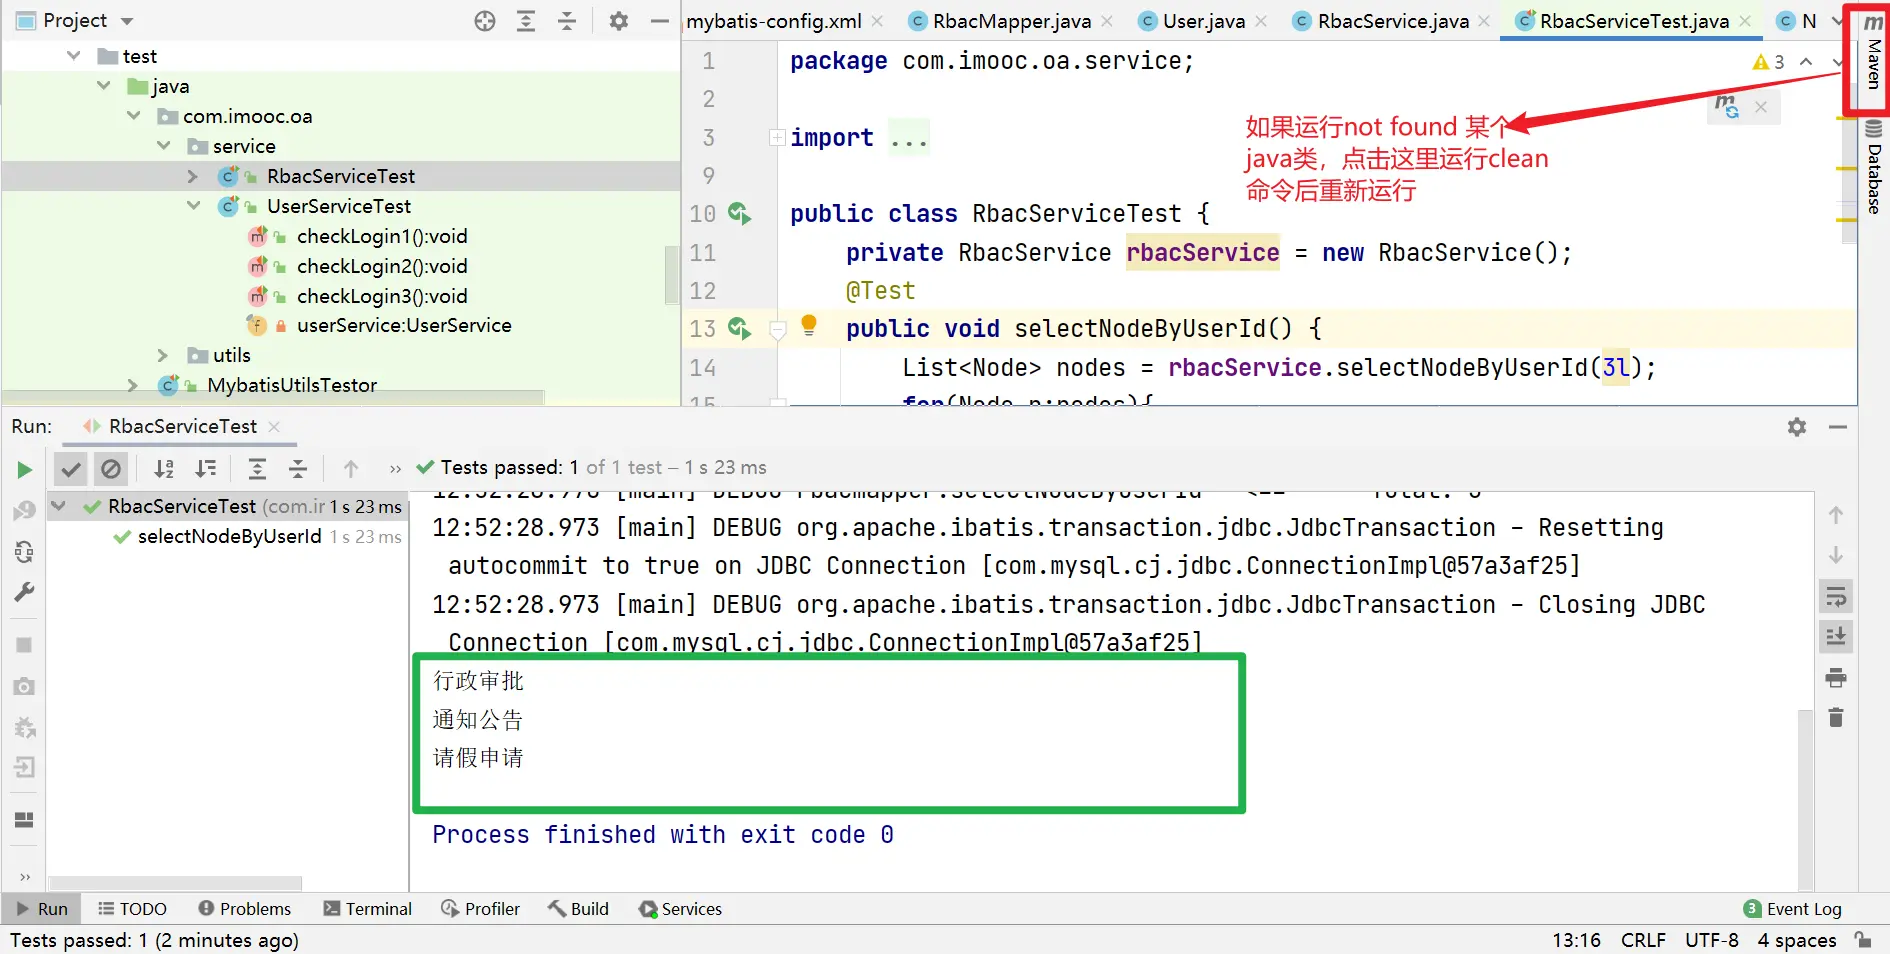Click the run gutter icon beside line 13

(739, 328)
